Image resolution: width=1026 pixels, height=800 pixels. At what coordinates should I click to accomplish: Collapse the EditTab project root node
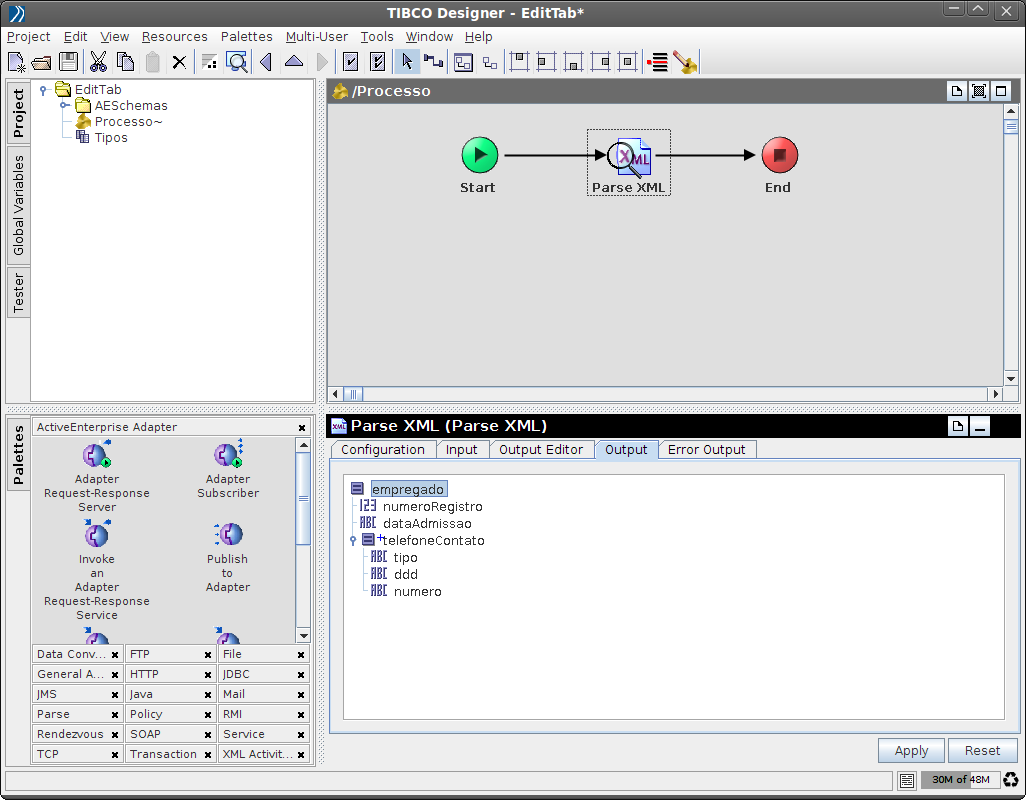point(44,90)
